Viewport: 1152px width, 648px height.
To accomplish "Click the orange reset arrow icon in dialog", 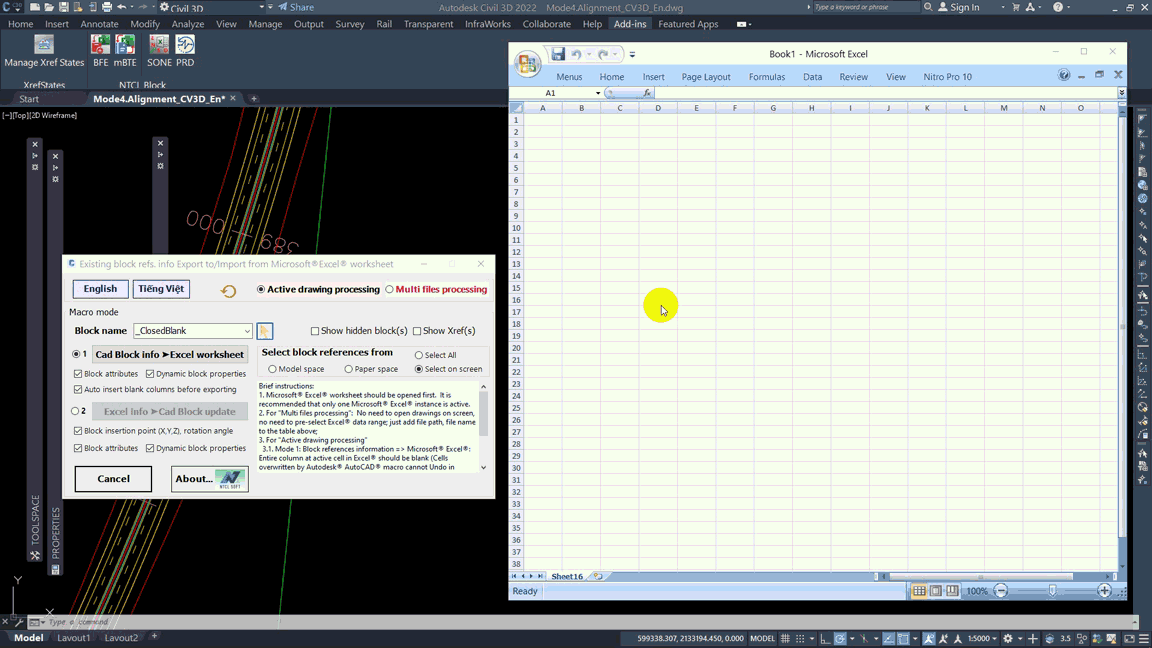I will [x=228, y=291].
